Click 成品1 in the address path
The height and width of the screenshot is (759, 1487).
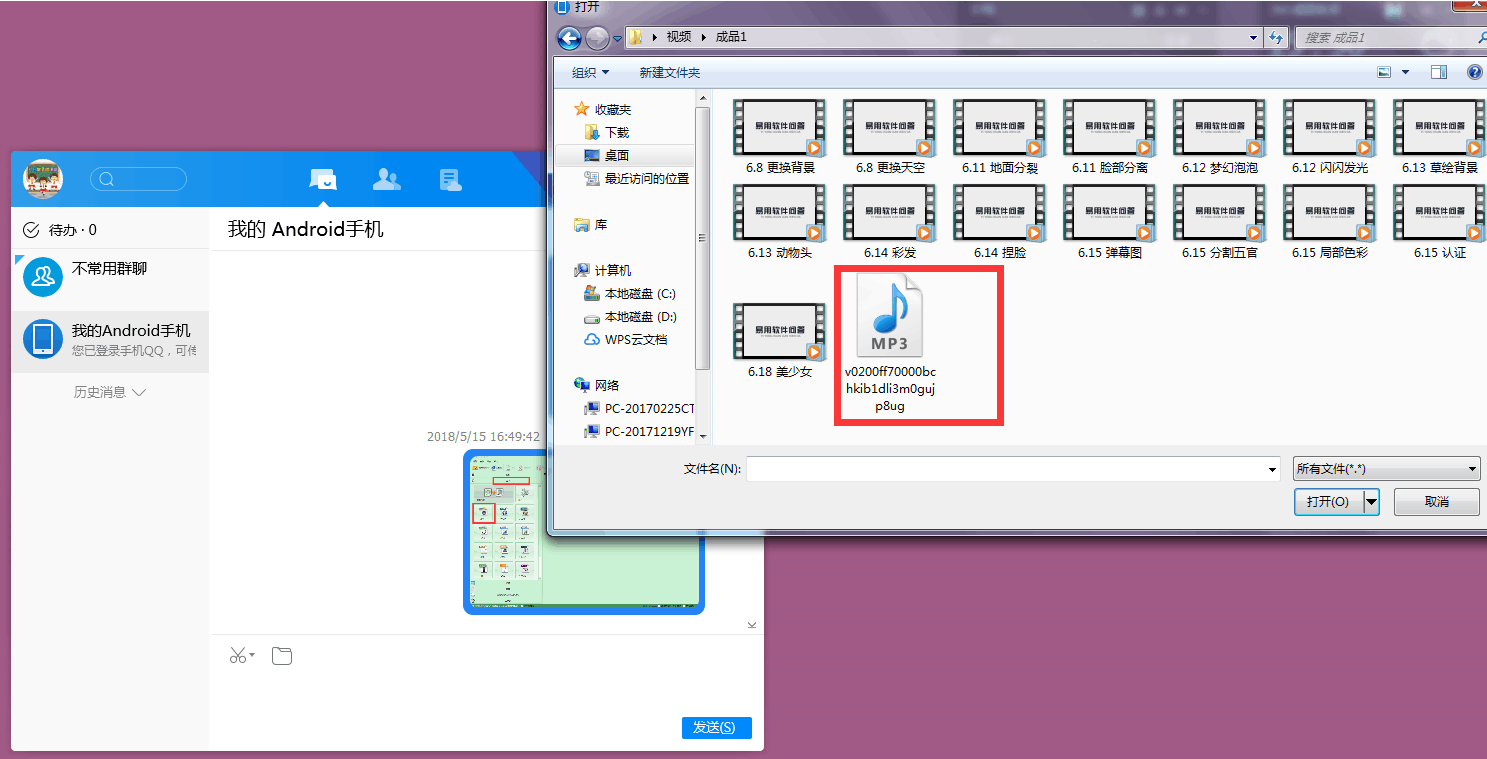tap(731, 37)
